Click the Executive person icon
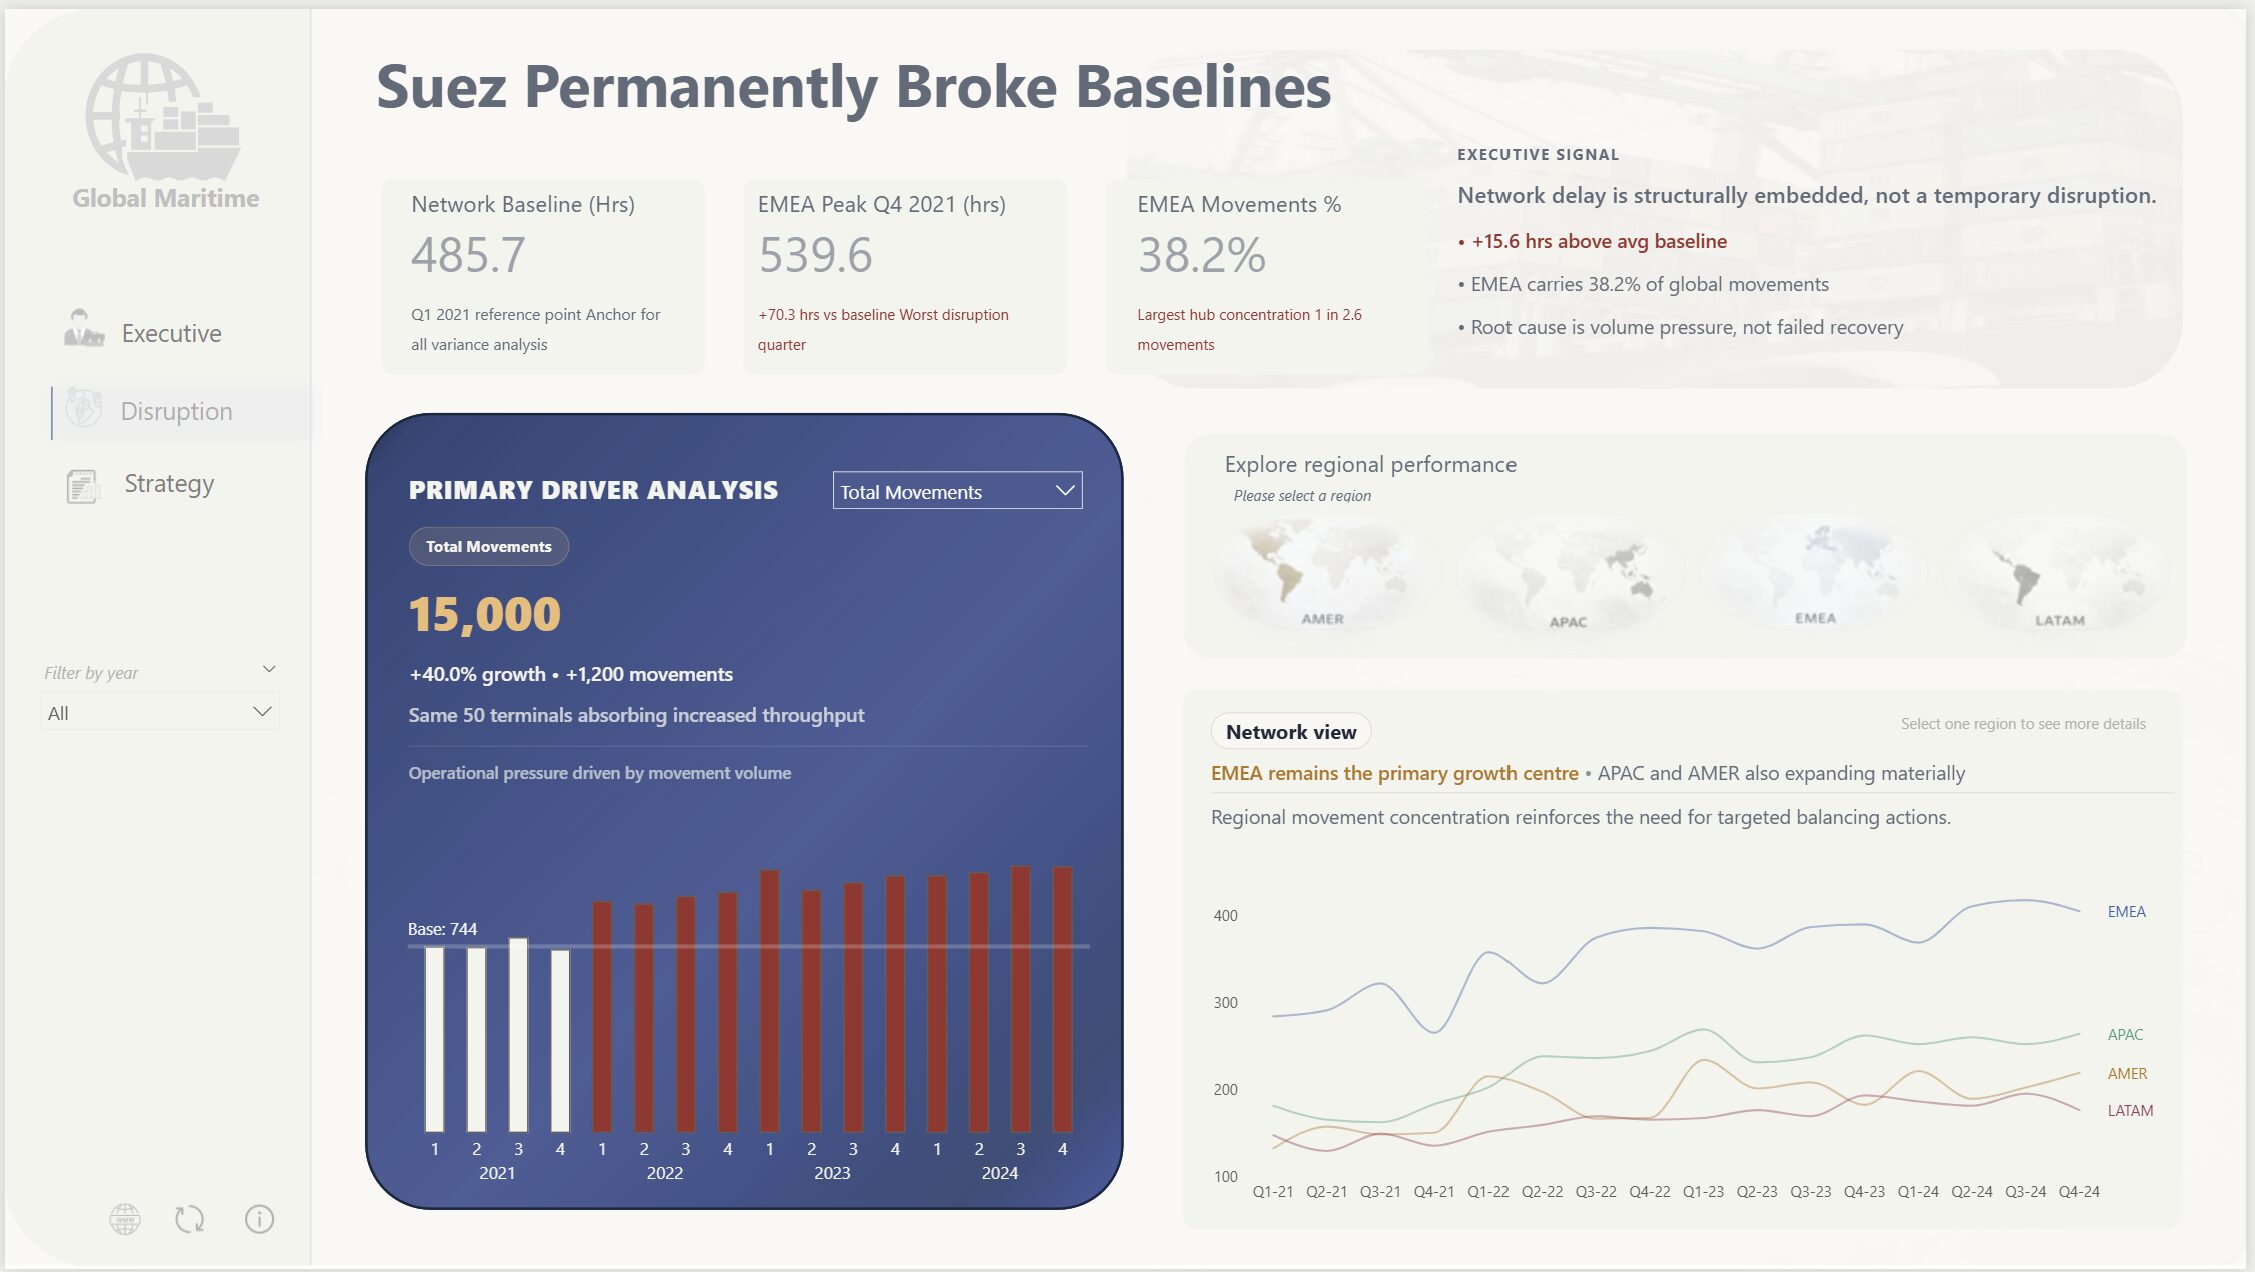2255x1272 pixels. (x=84, y=329)
